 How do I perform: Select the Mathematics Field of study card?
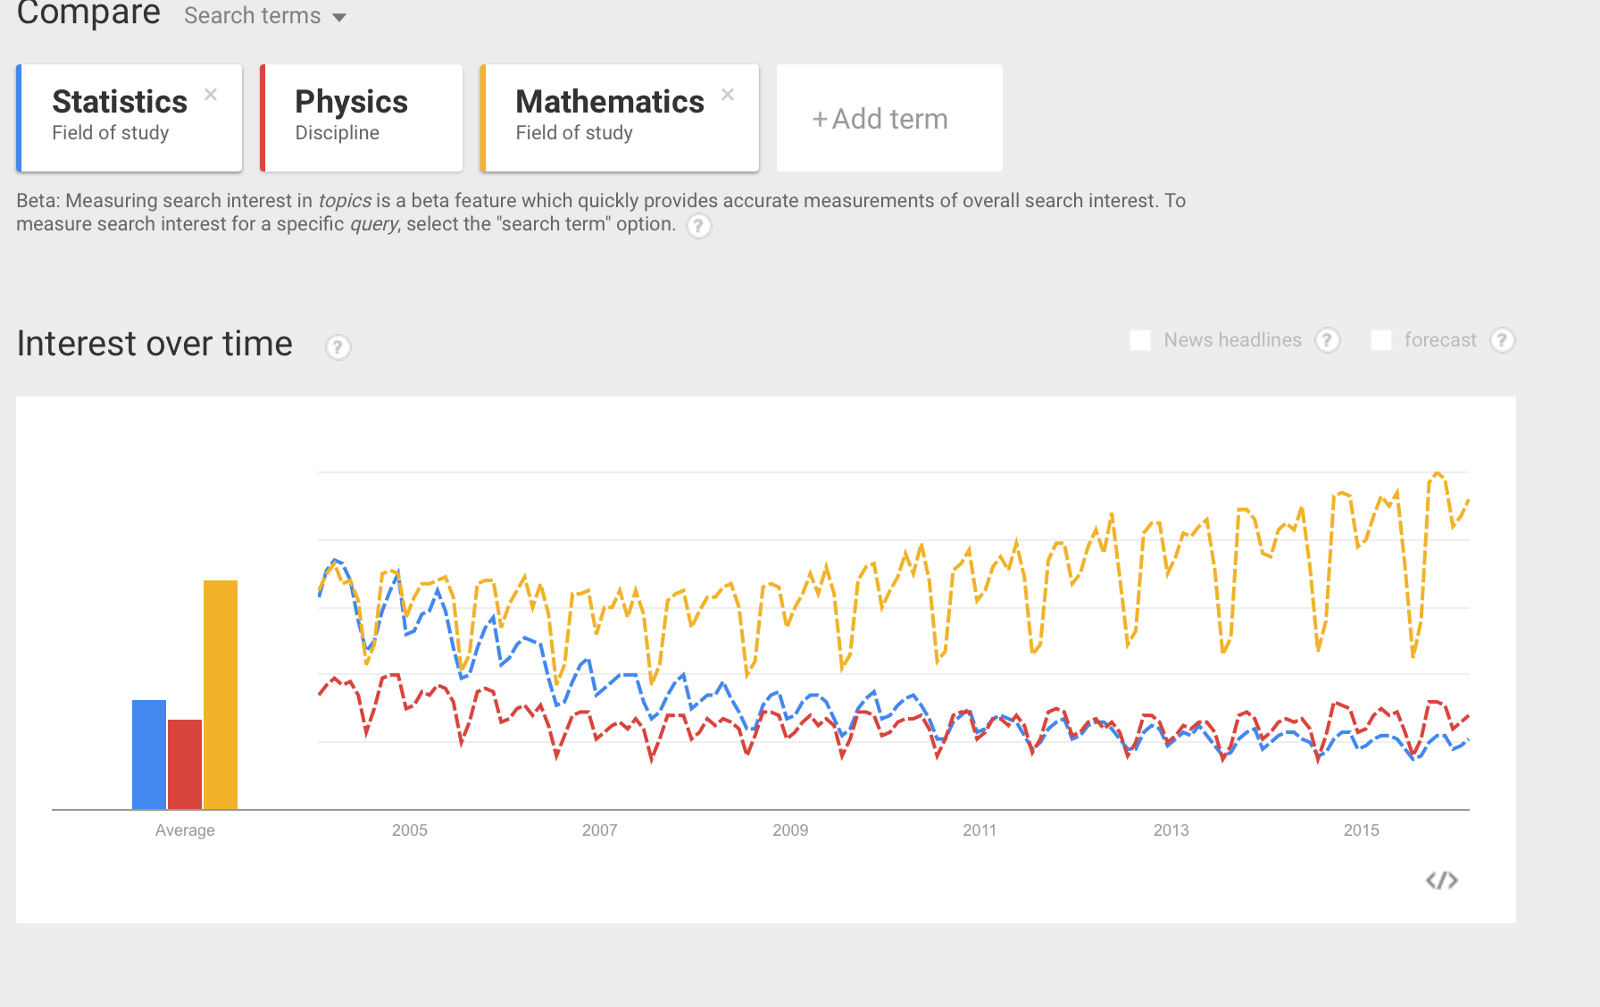pyautogui.click(x=620, y=118)
